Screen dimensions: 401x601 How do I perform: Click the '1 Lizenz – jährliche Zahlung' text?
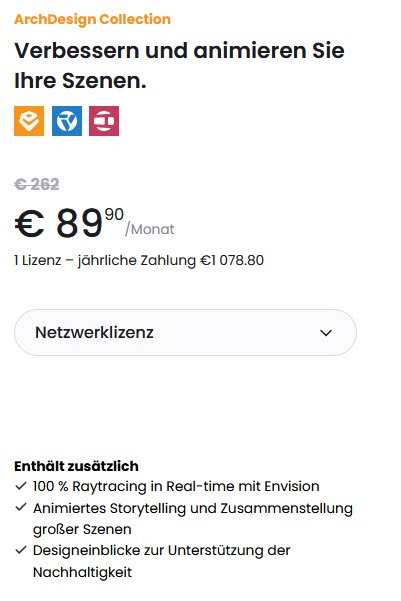(x=105, y=261)
